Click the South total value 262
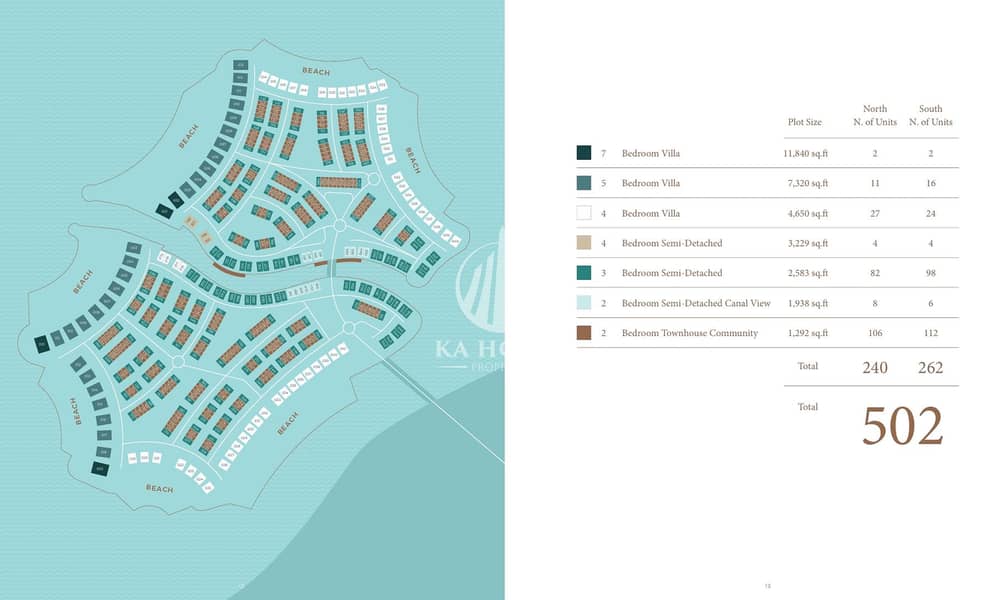This screenshot has height=600, width=1005. coord(930,368)
